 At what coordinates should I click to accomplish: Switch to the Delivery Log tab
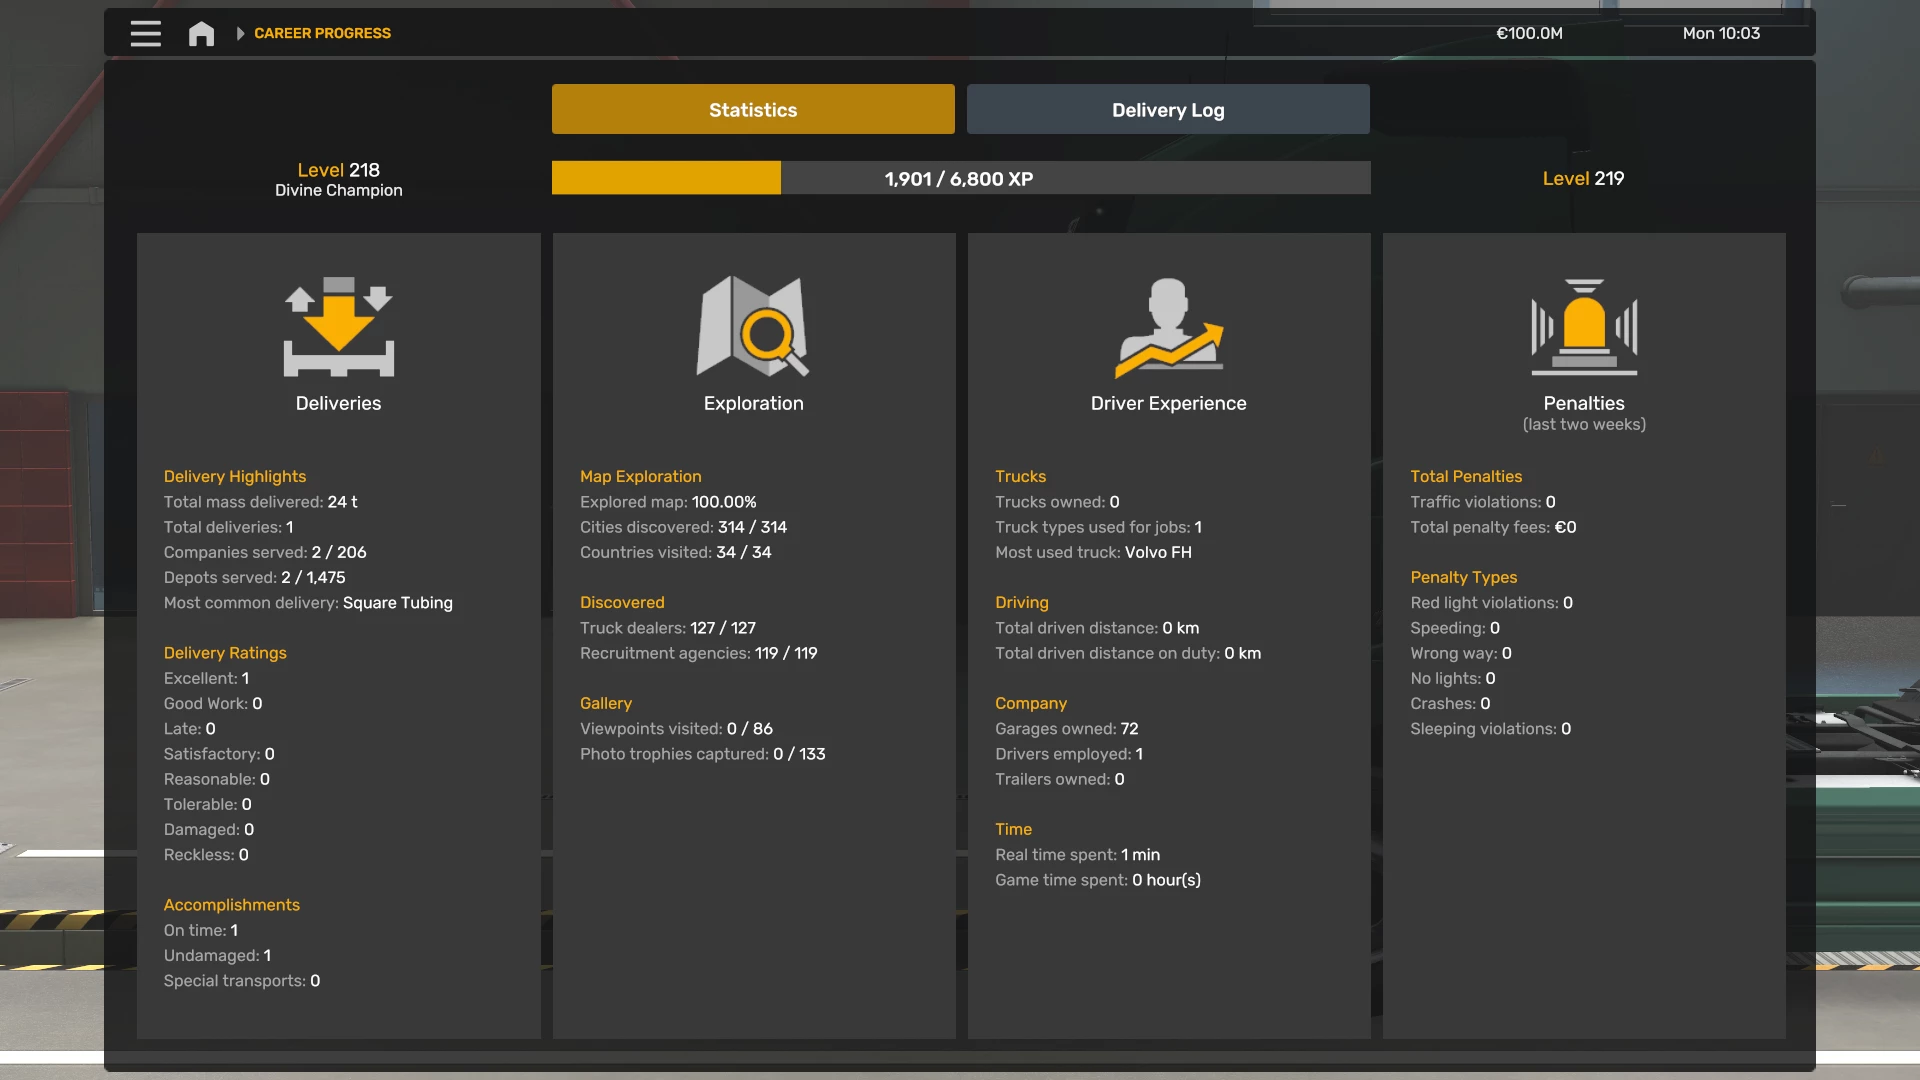pyautogui.click(x=1168, y=109)
